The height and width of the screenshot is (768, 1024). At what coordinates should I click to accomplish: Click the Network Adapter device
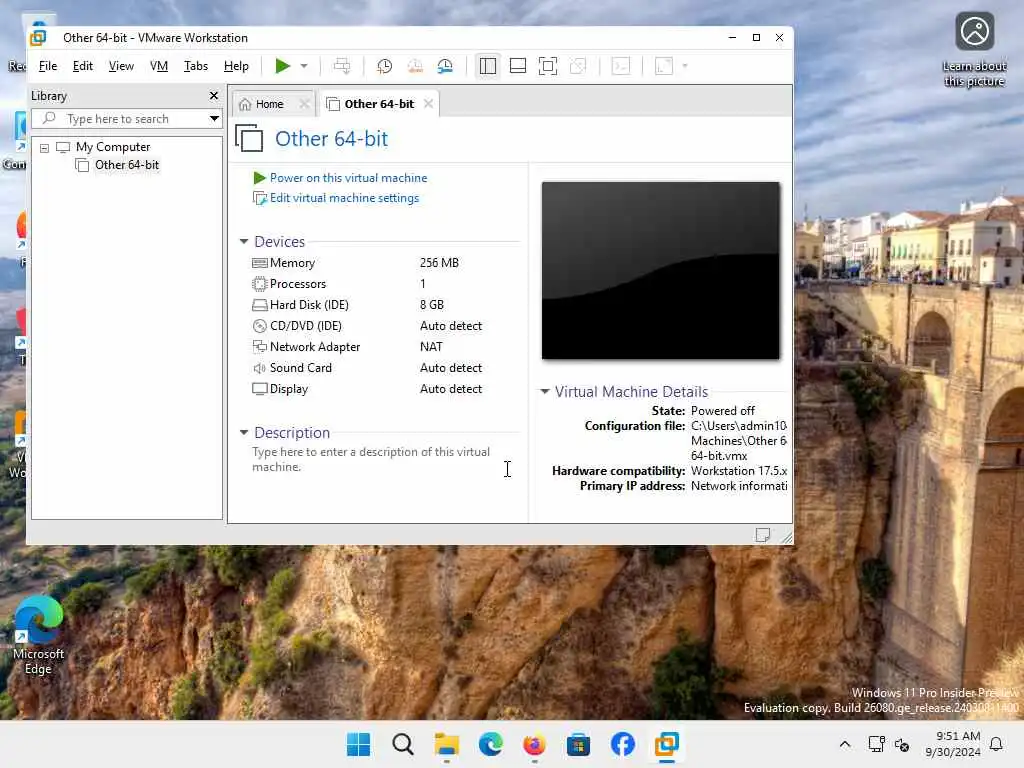[315, 347]
